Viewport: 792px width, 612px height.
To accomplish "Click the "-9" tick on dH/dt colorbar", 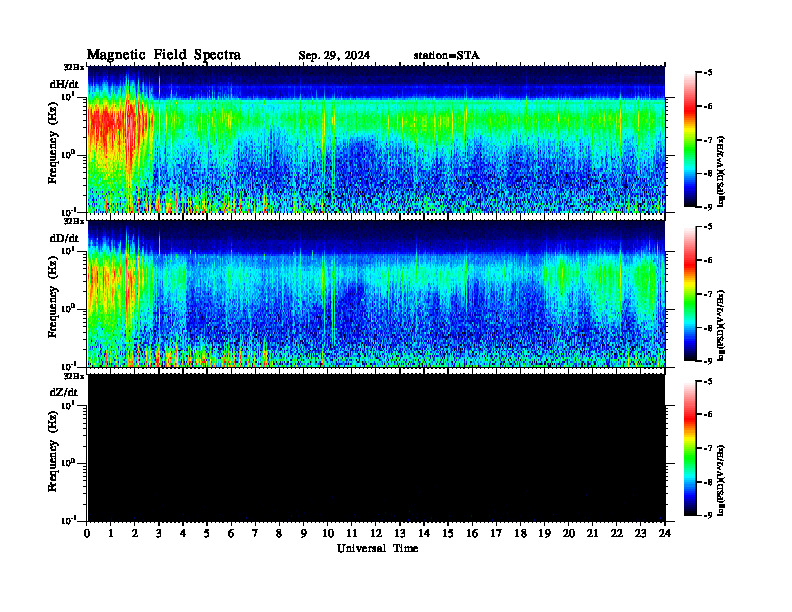I will 708,207.
